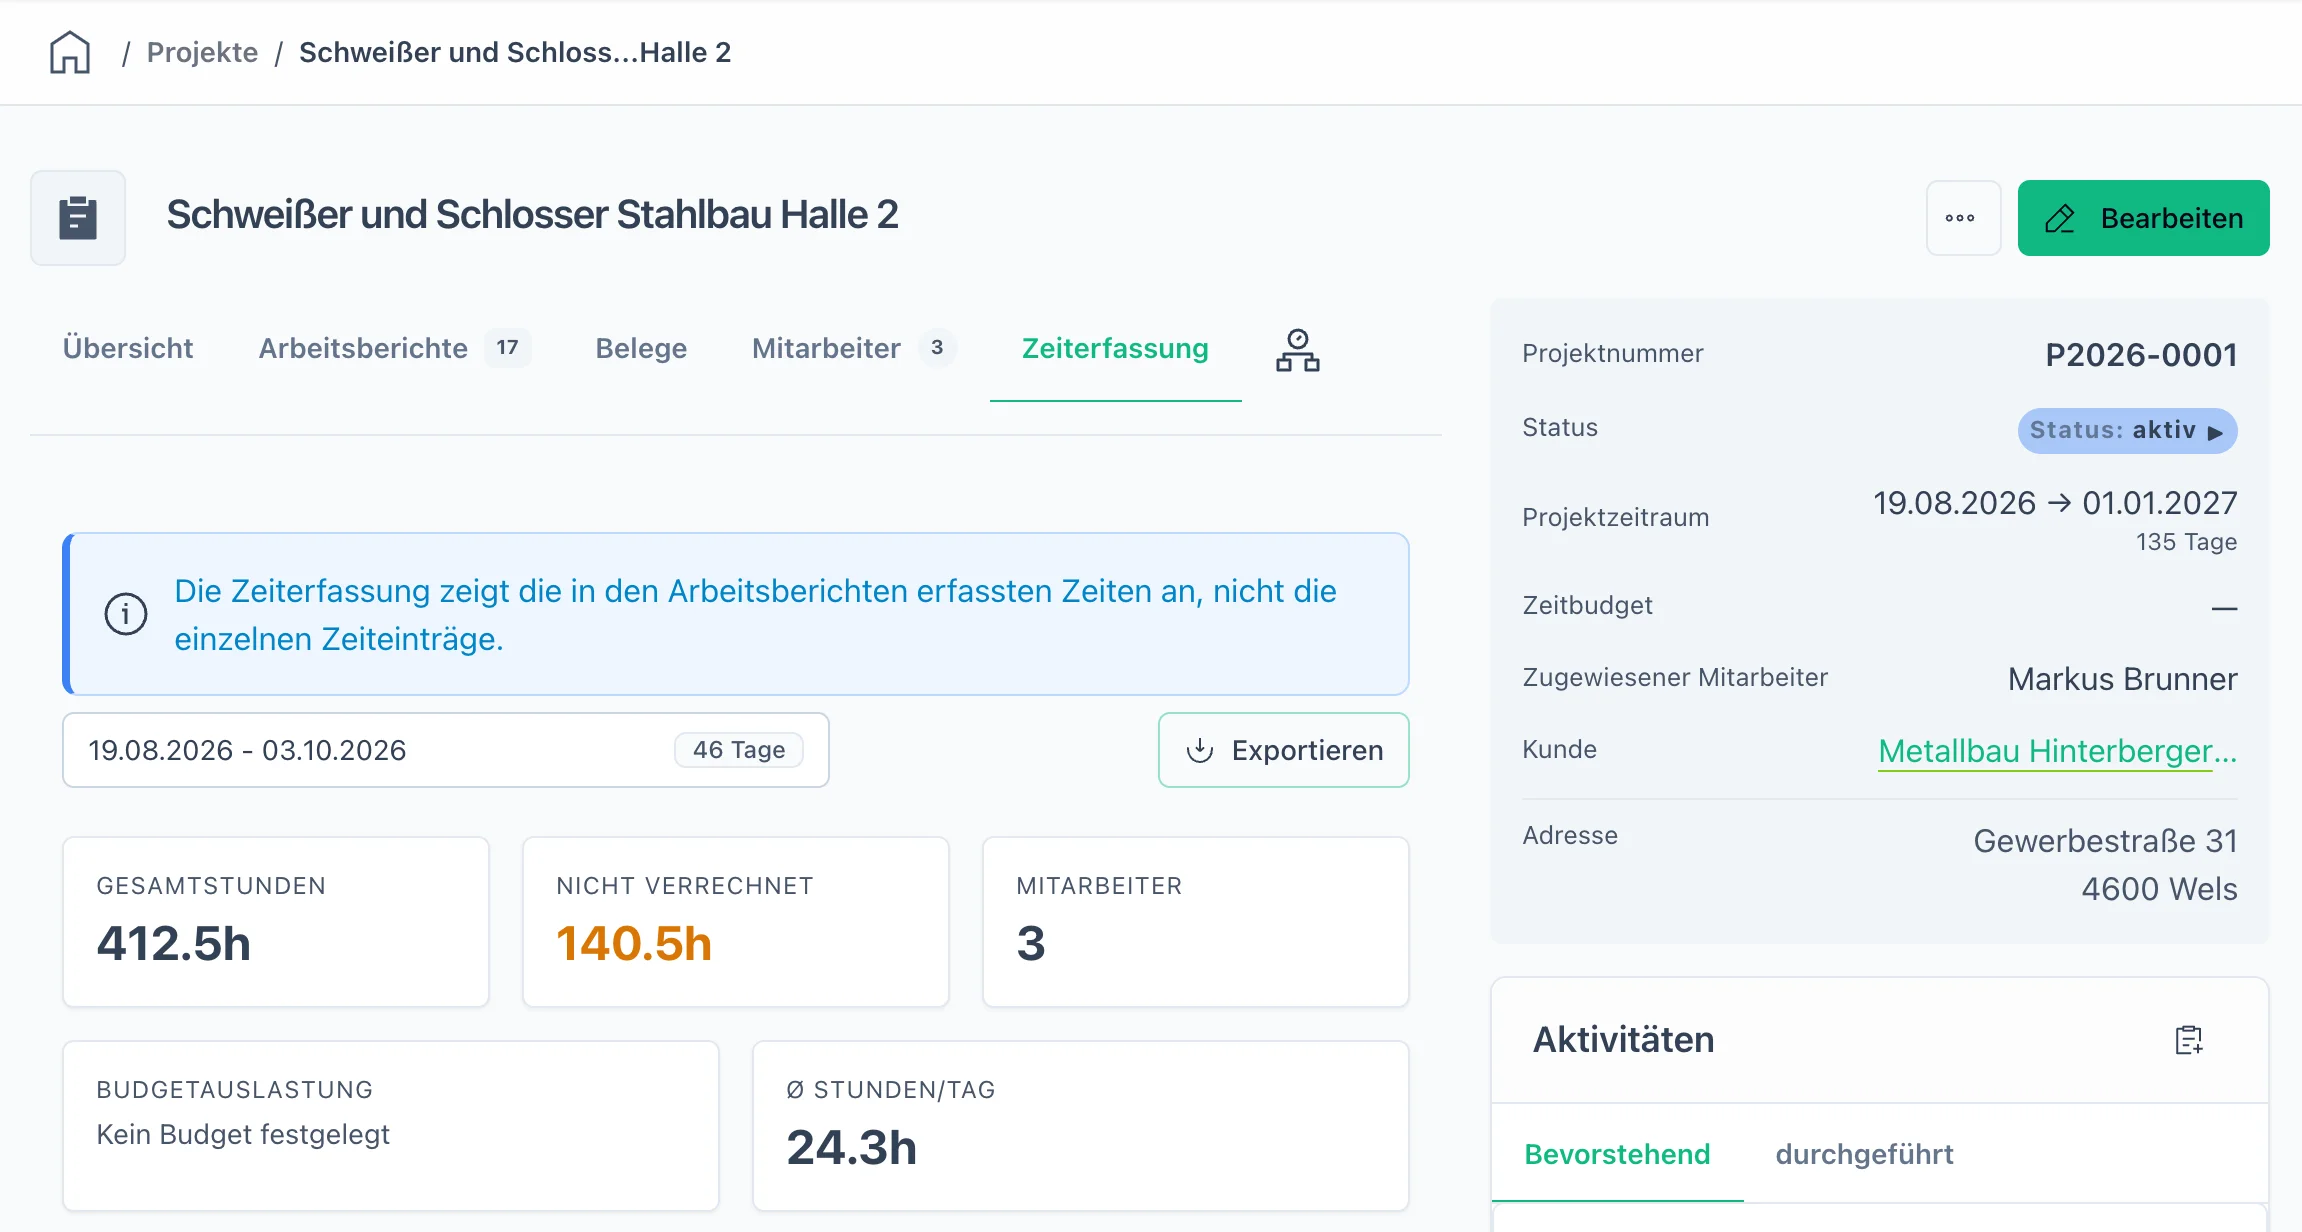This screenshot has height=1232, width=2302.
Task: Click the 135 Tage duration text
Action: pos(2186,542)
